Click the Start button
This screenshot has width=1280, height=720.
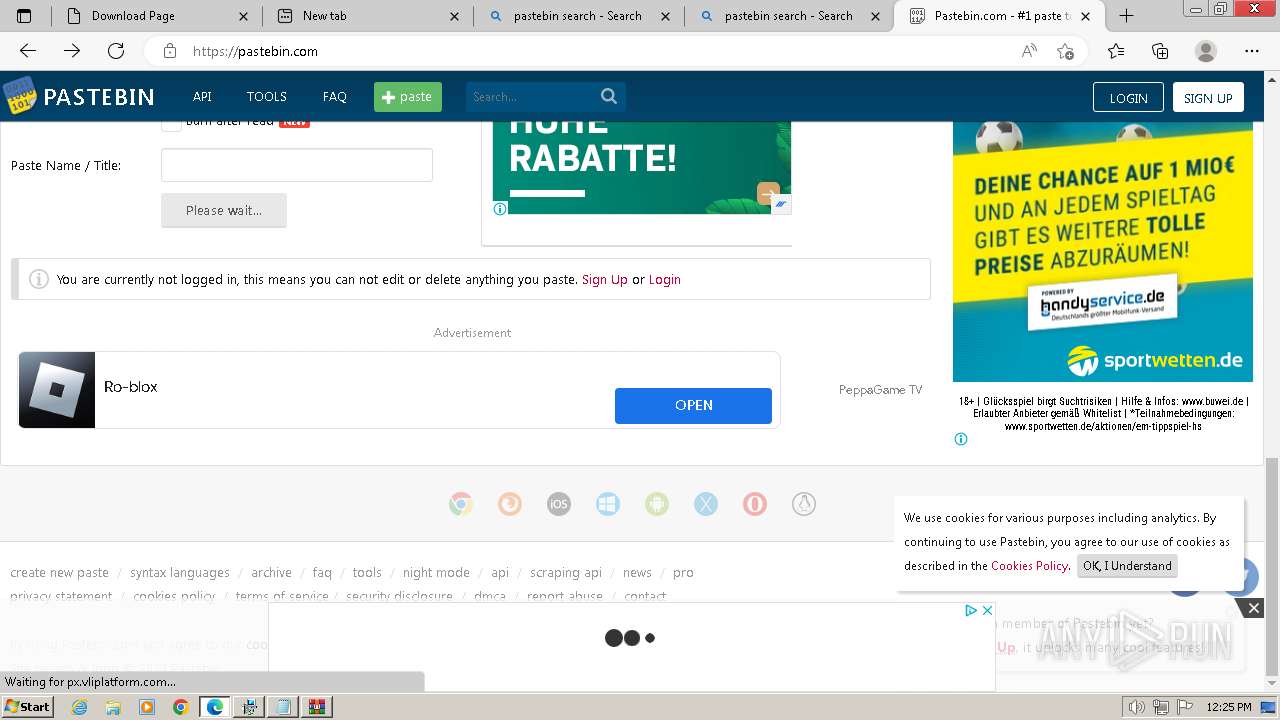coord(28,707)
